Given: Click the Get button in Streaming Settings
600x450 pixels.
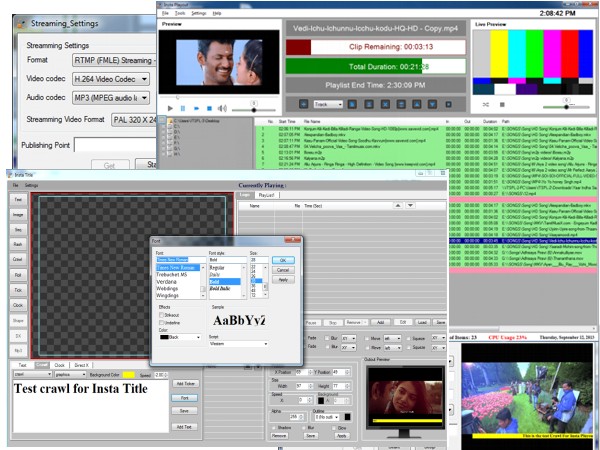Looking at the screenshot, I should pyautogui.click(x=109, y=165).
